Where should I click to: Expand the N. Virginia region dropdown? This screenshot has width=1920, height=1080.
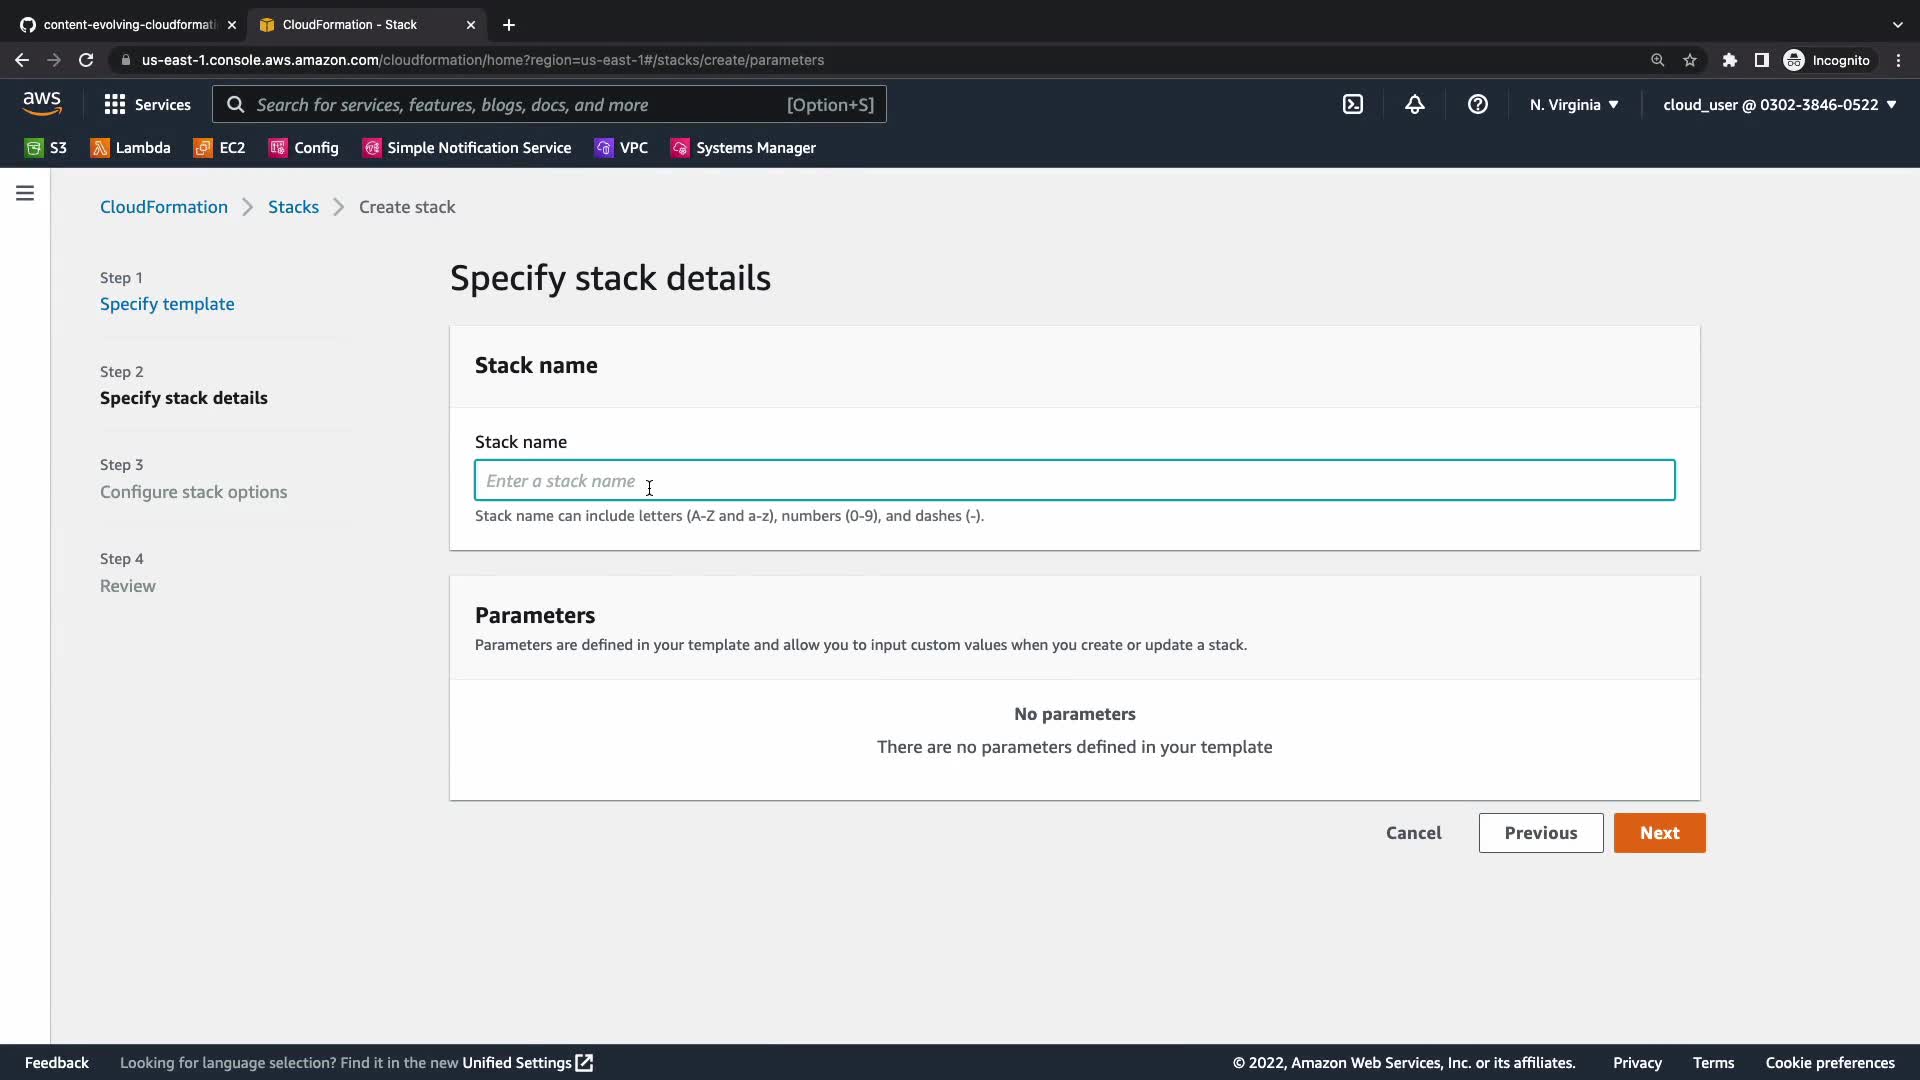pyautogui.click(x=1573, y=104)
